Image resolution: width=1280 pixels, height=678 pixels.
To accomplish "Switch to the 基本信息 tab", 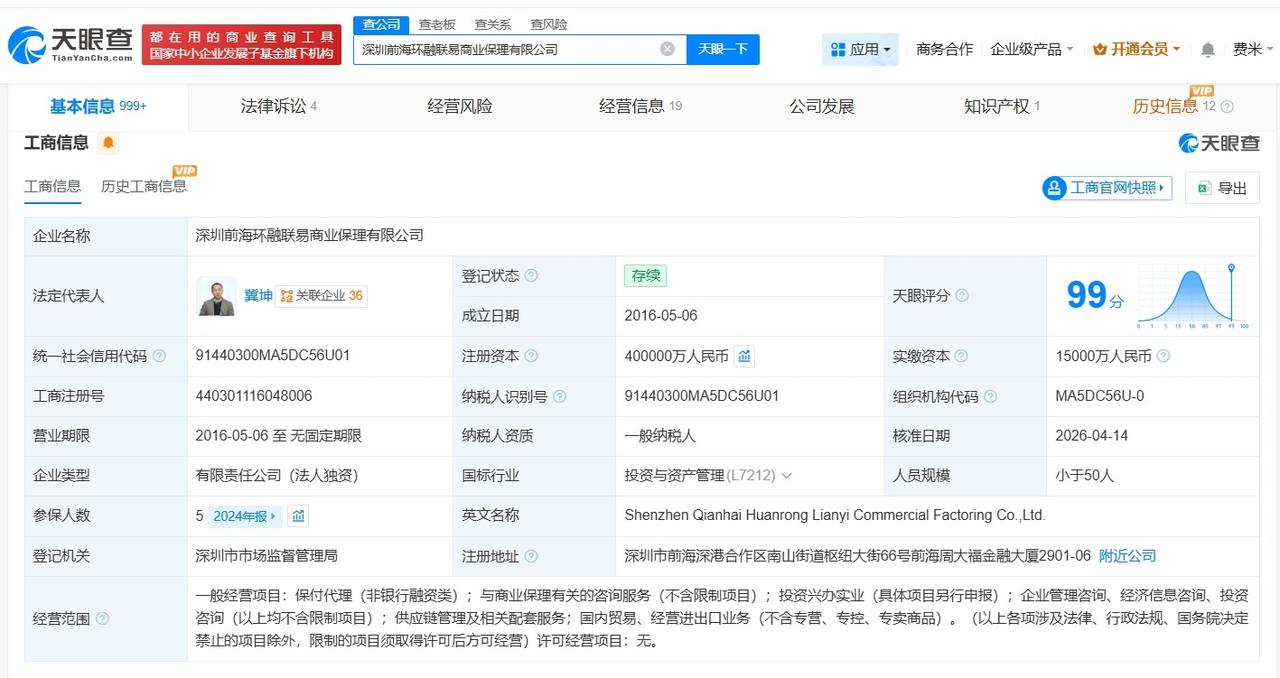I will click(98, 106).
